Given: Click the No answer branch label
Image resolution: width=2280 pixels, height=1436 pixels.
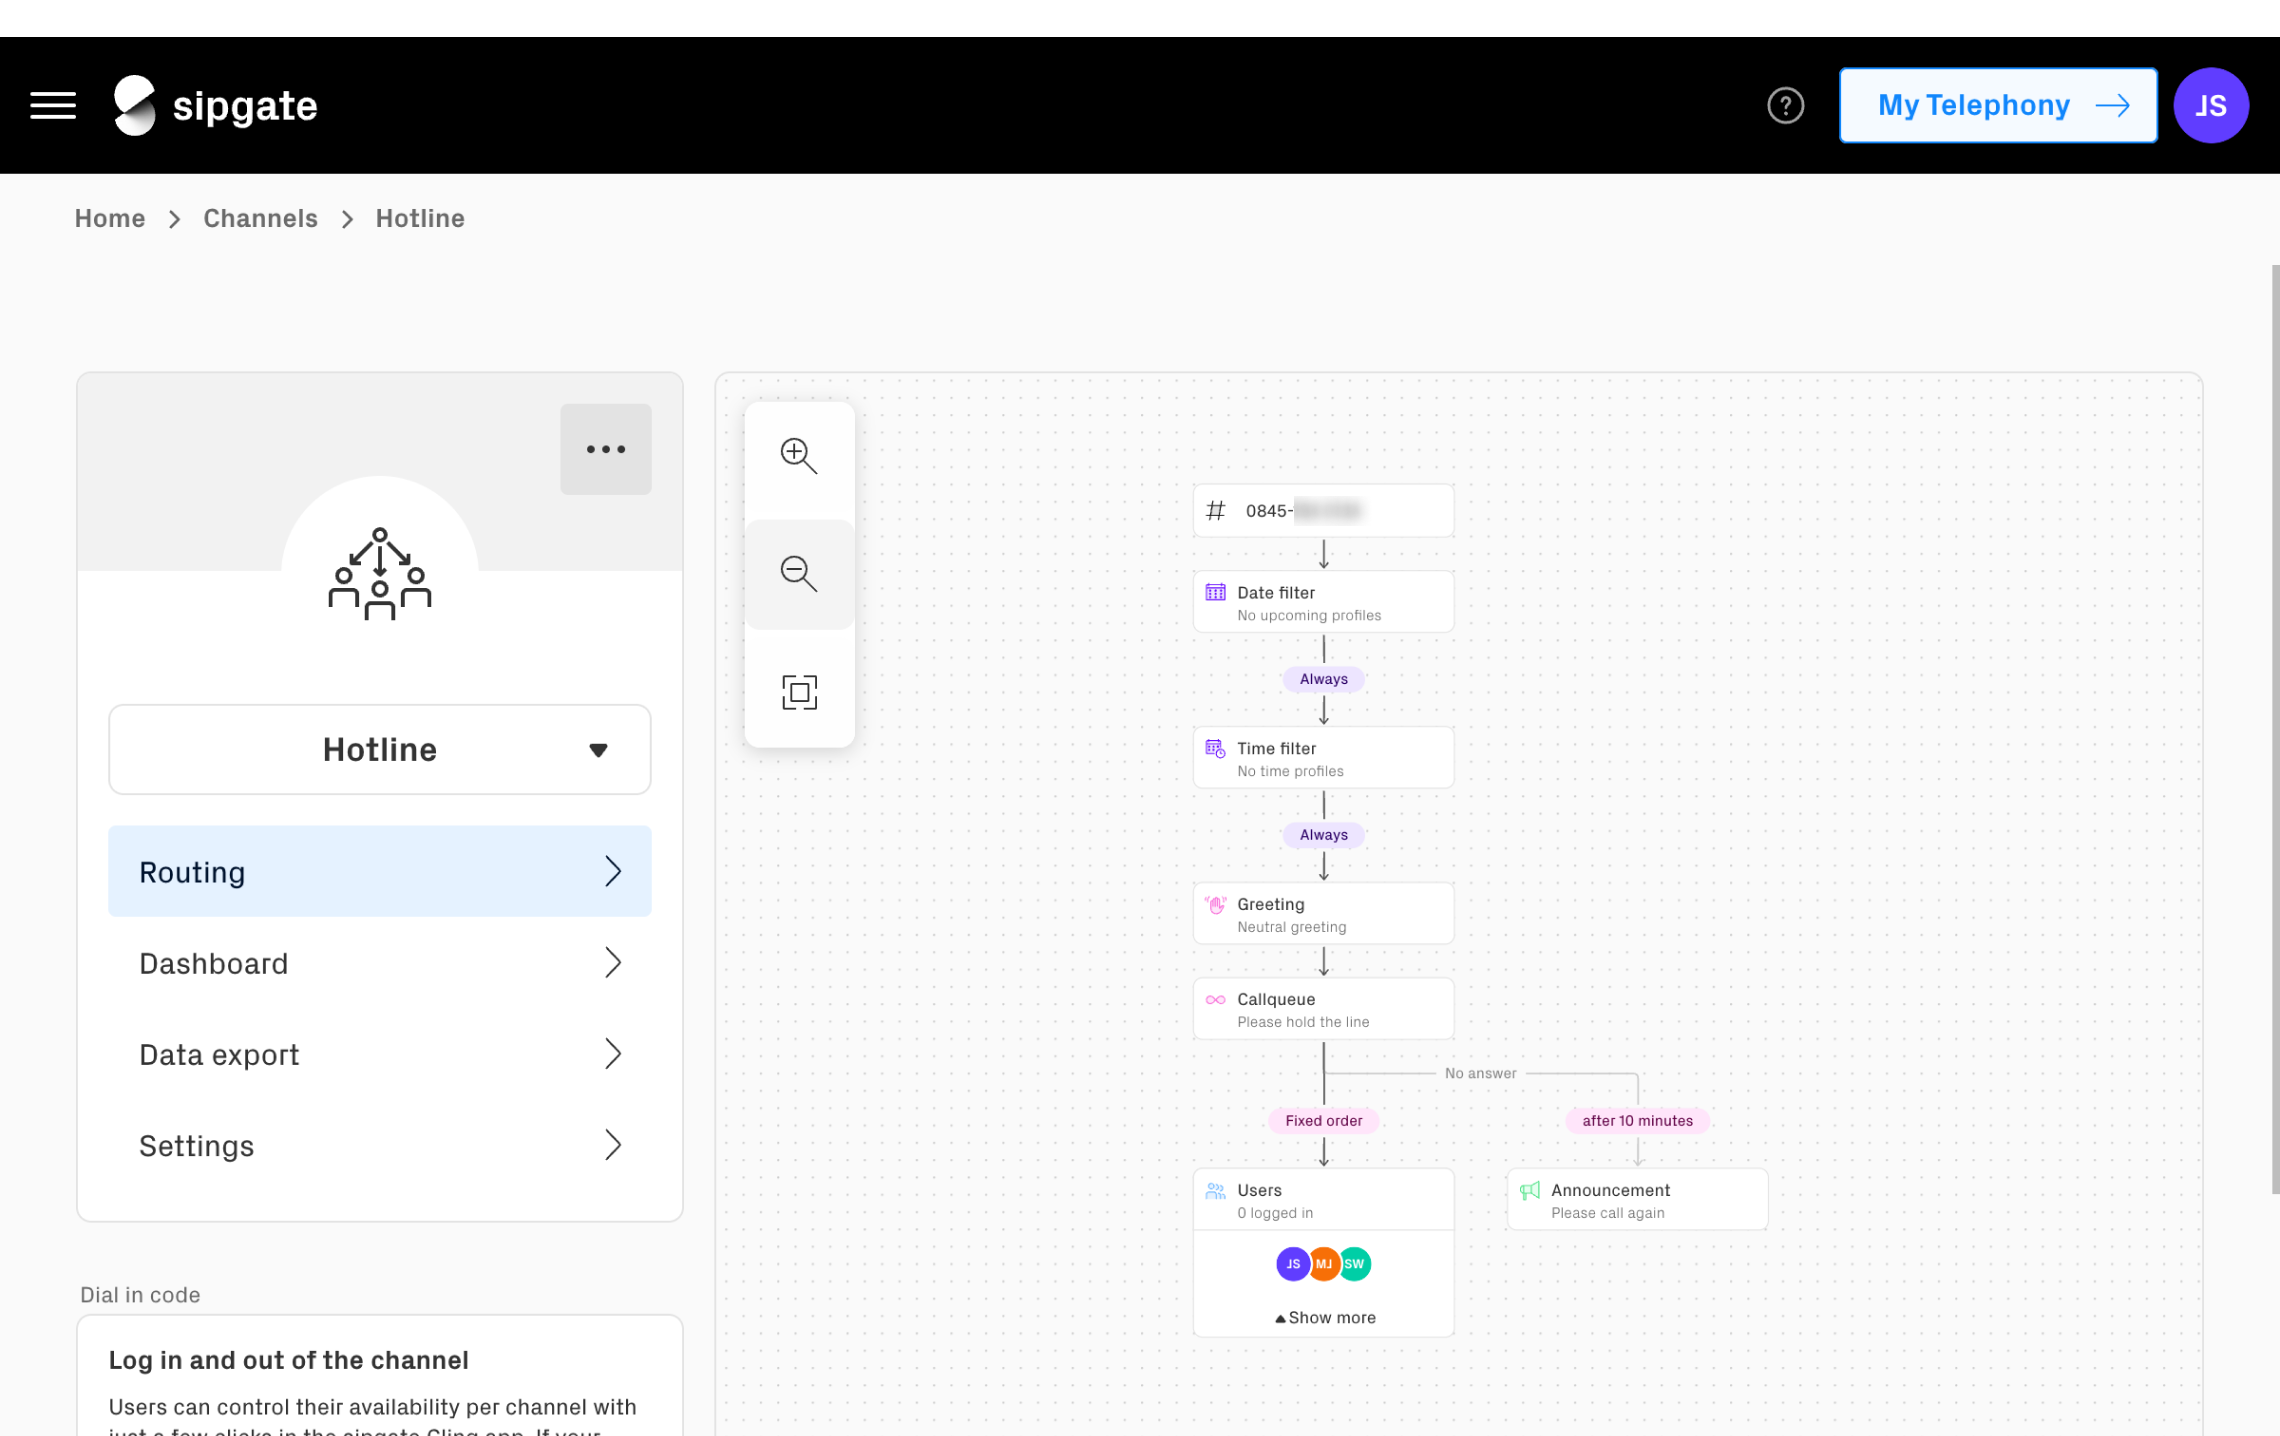Looking at the screenshot, I should [1480, 1073].
